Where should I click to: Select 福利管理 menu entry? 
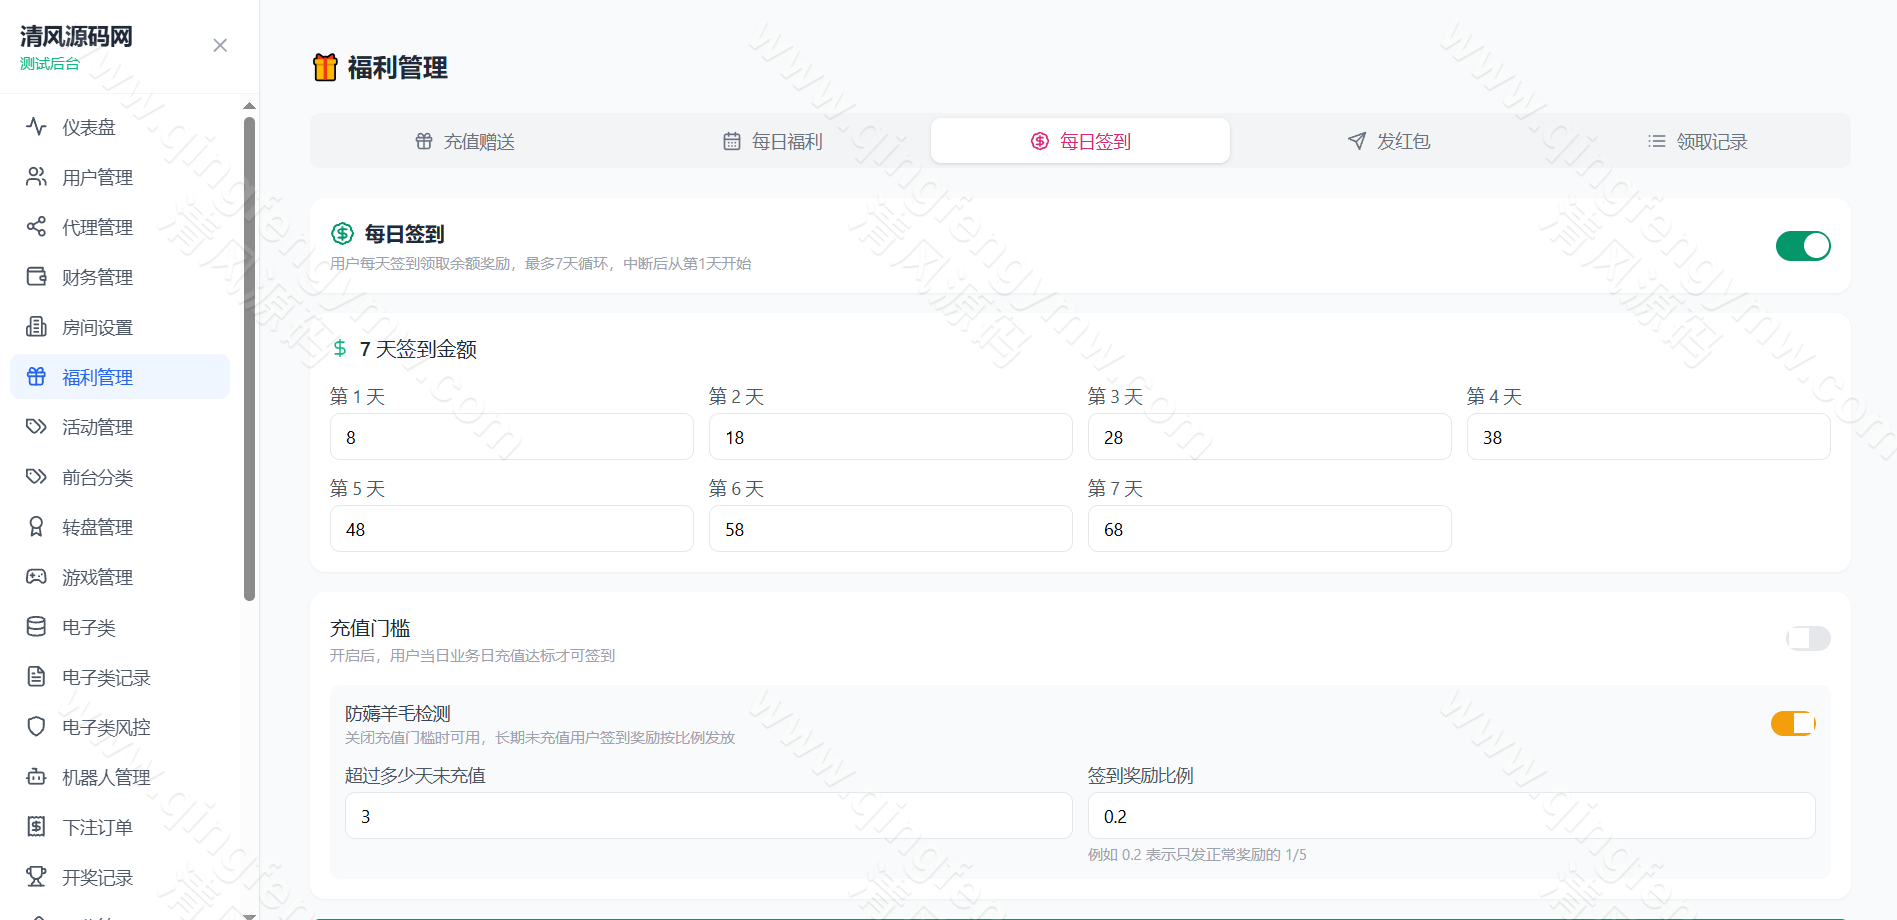(120, 377)
